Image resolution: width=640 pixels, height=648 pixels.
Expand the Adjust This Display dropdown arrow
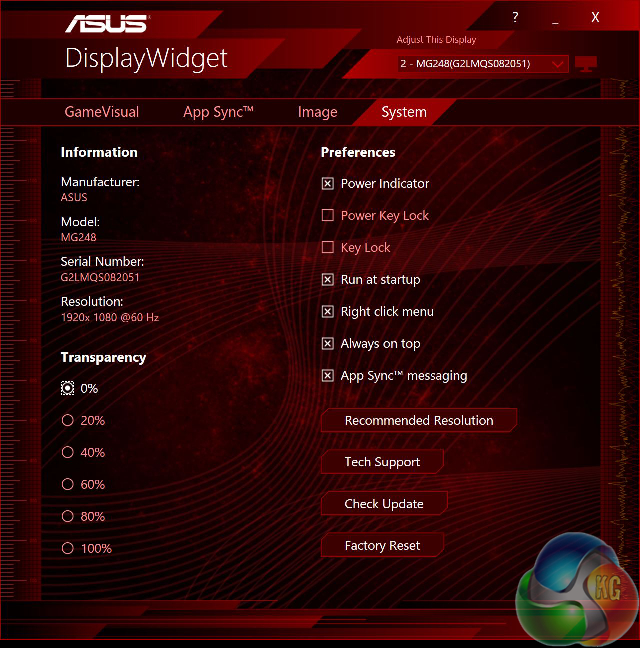click(x=558, y=64)
